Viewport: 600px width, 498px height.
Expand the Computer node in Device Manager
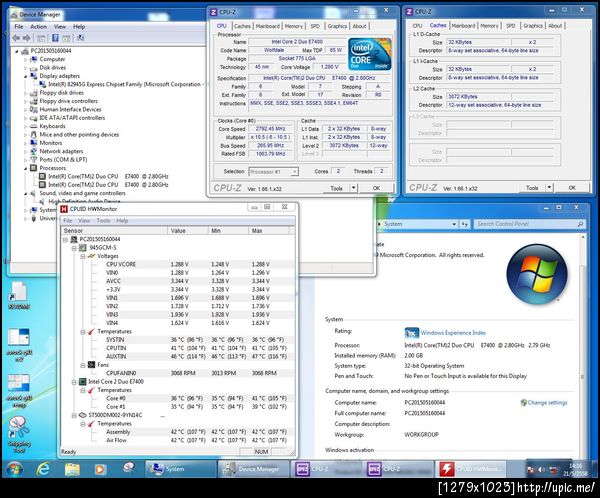pos(26,59)
